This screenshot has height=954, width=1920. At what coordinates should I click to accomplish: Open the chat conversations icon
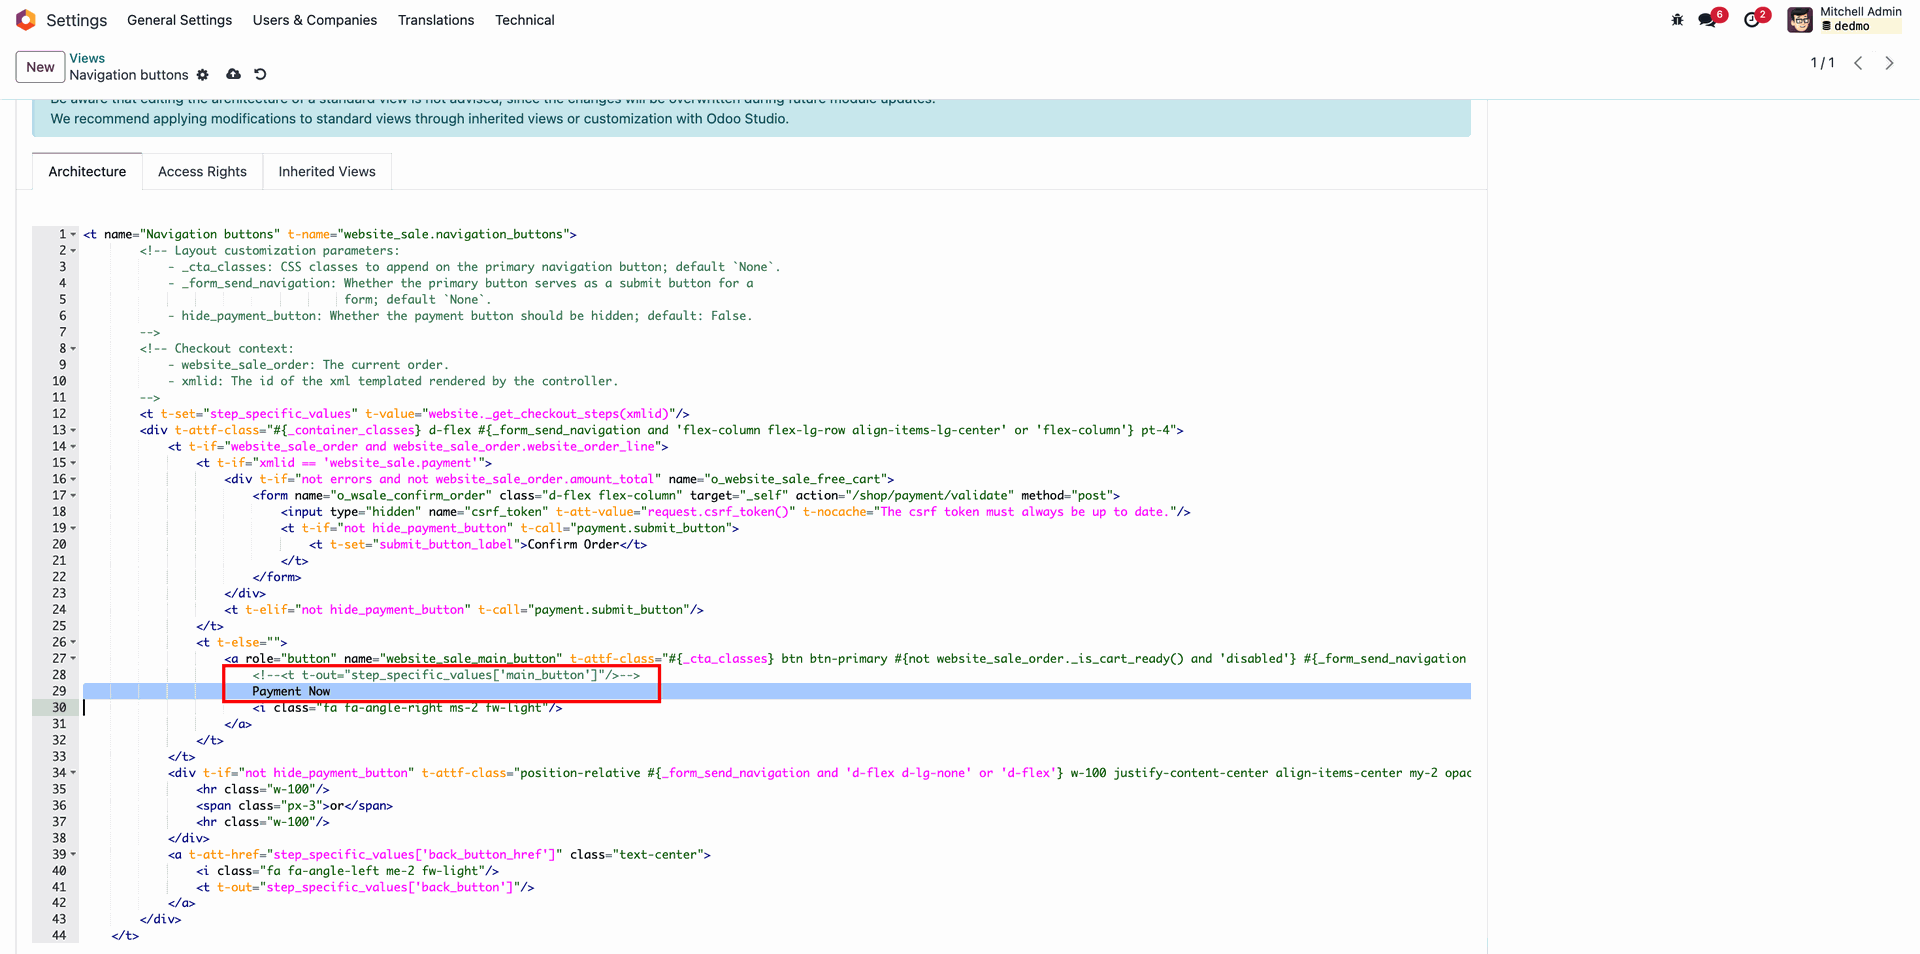(x=1708, y=20)
